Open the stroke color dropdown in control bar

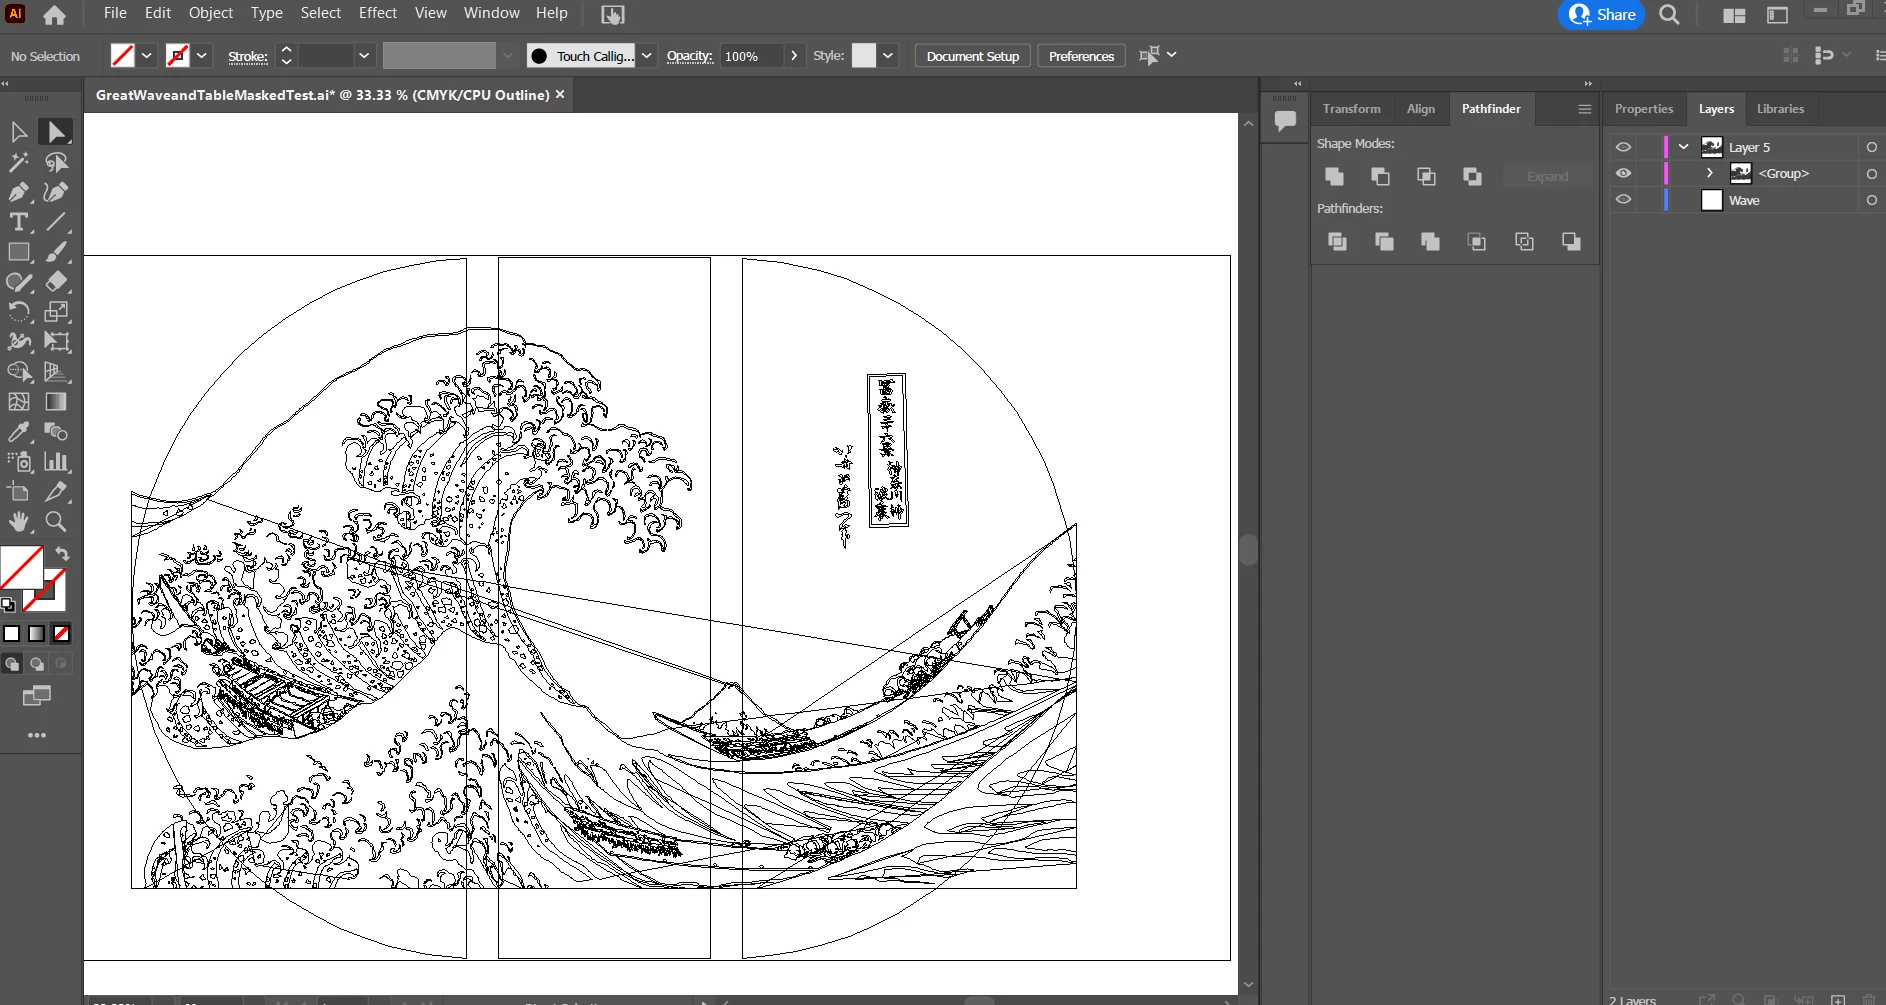click(x=201, y=56)
